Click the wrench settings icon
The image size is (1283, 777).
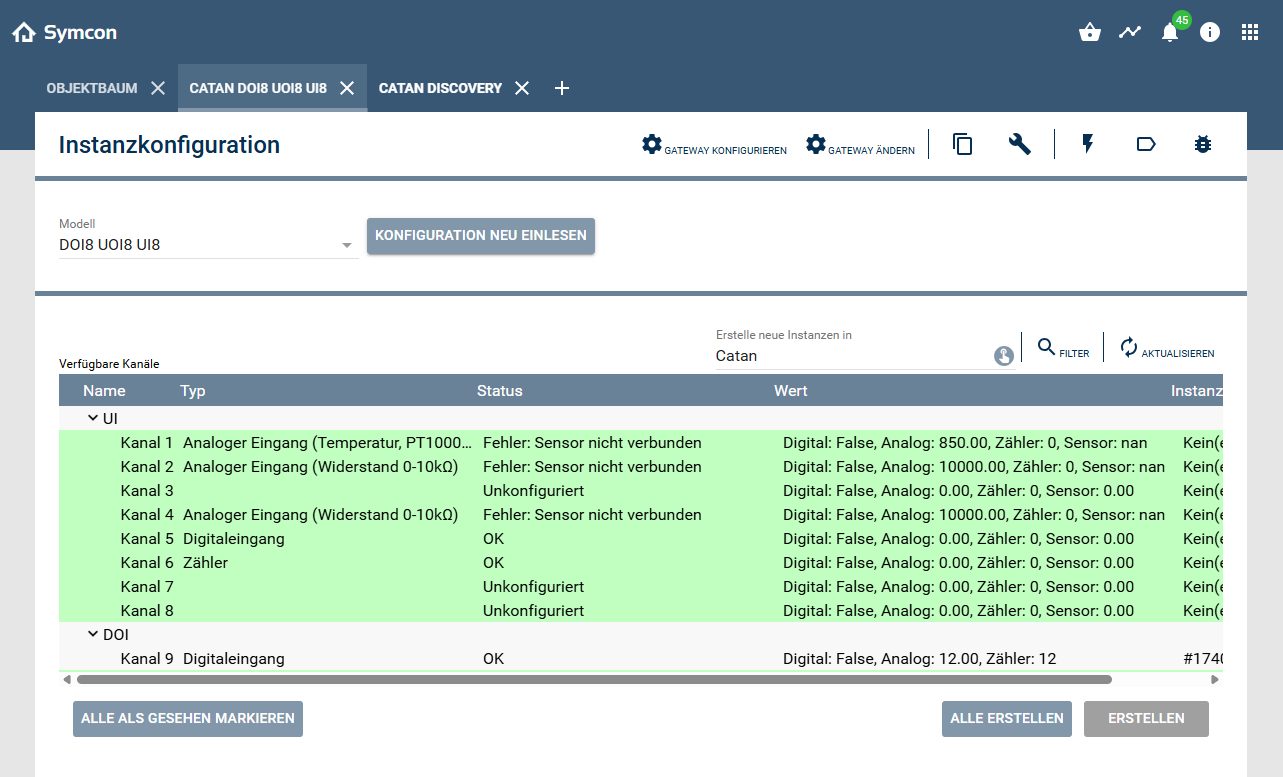tap(1019, 145)
